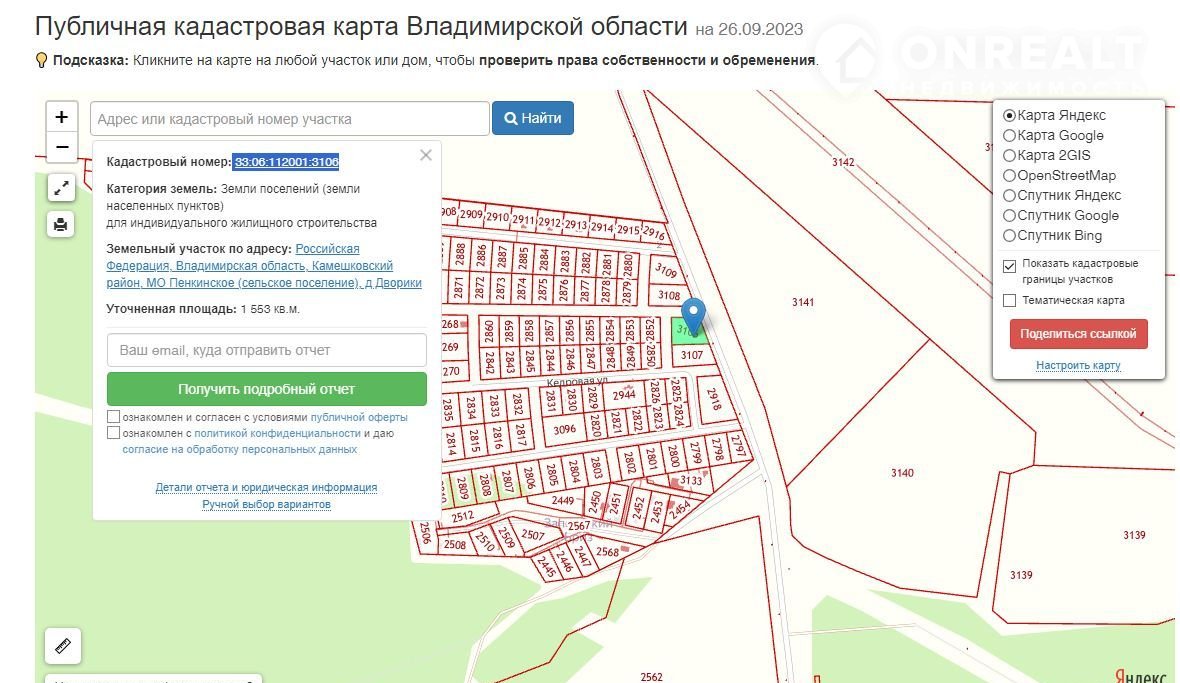This screenshot has height=683, width=1180.
Task: Choose OpenStreetMap as base map
Action: coord(1009,176)
